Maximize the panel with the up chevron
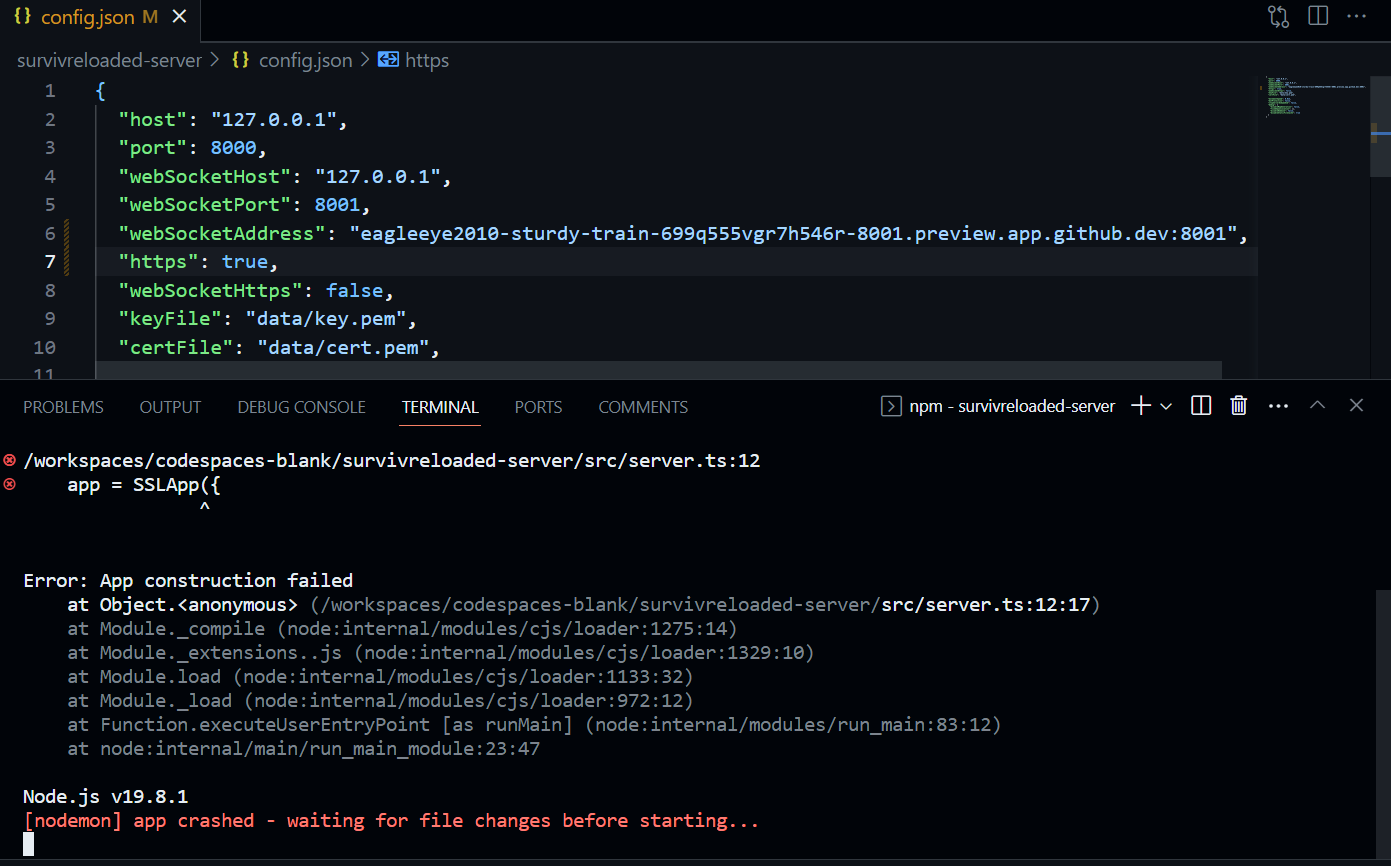 pyautogui.click(x=1318, y=405)
